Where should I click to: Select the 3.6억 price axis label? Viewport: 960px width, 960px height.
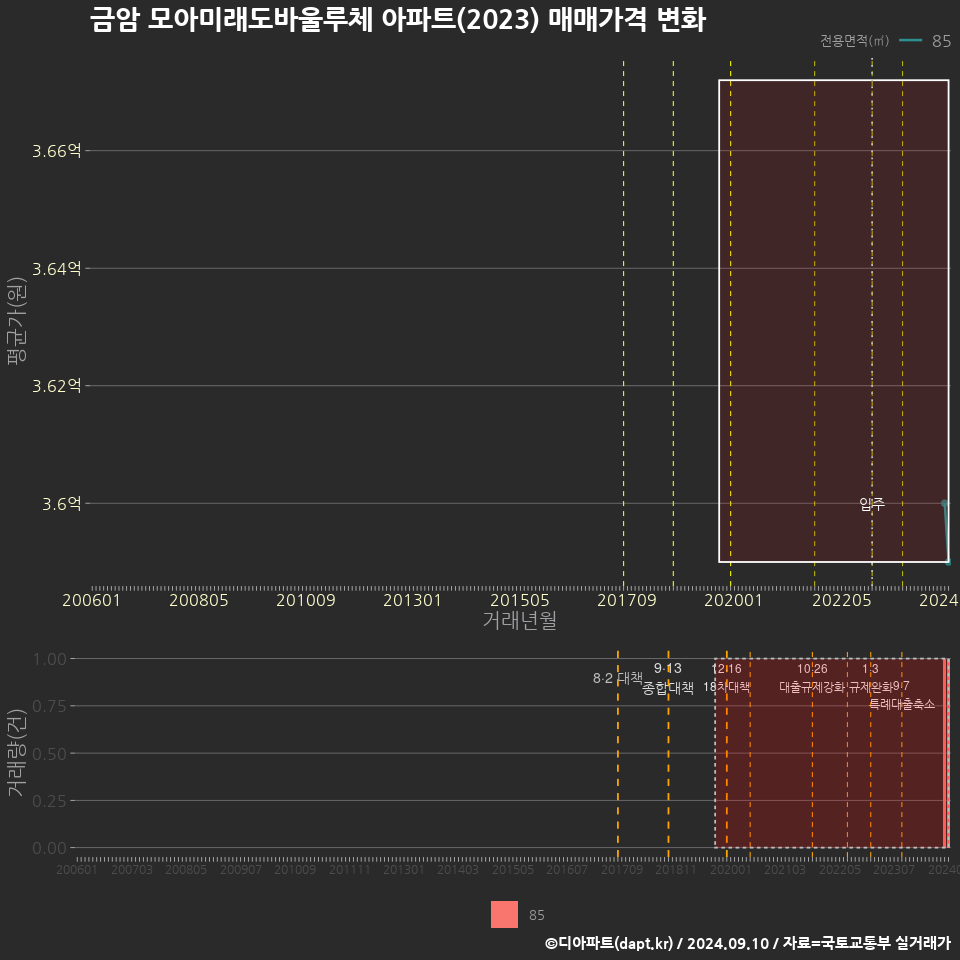point(61,503)
